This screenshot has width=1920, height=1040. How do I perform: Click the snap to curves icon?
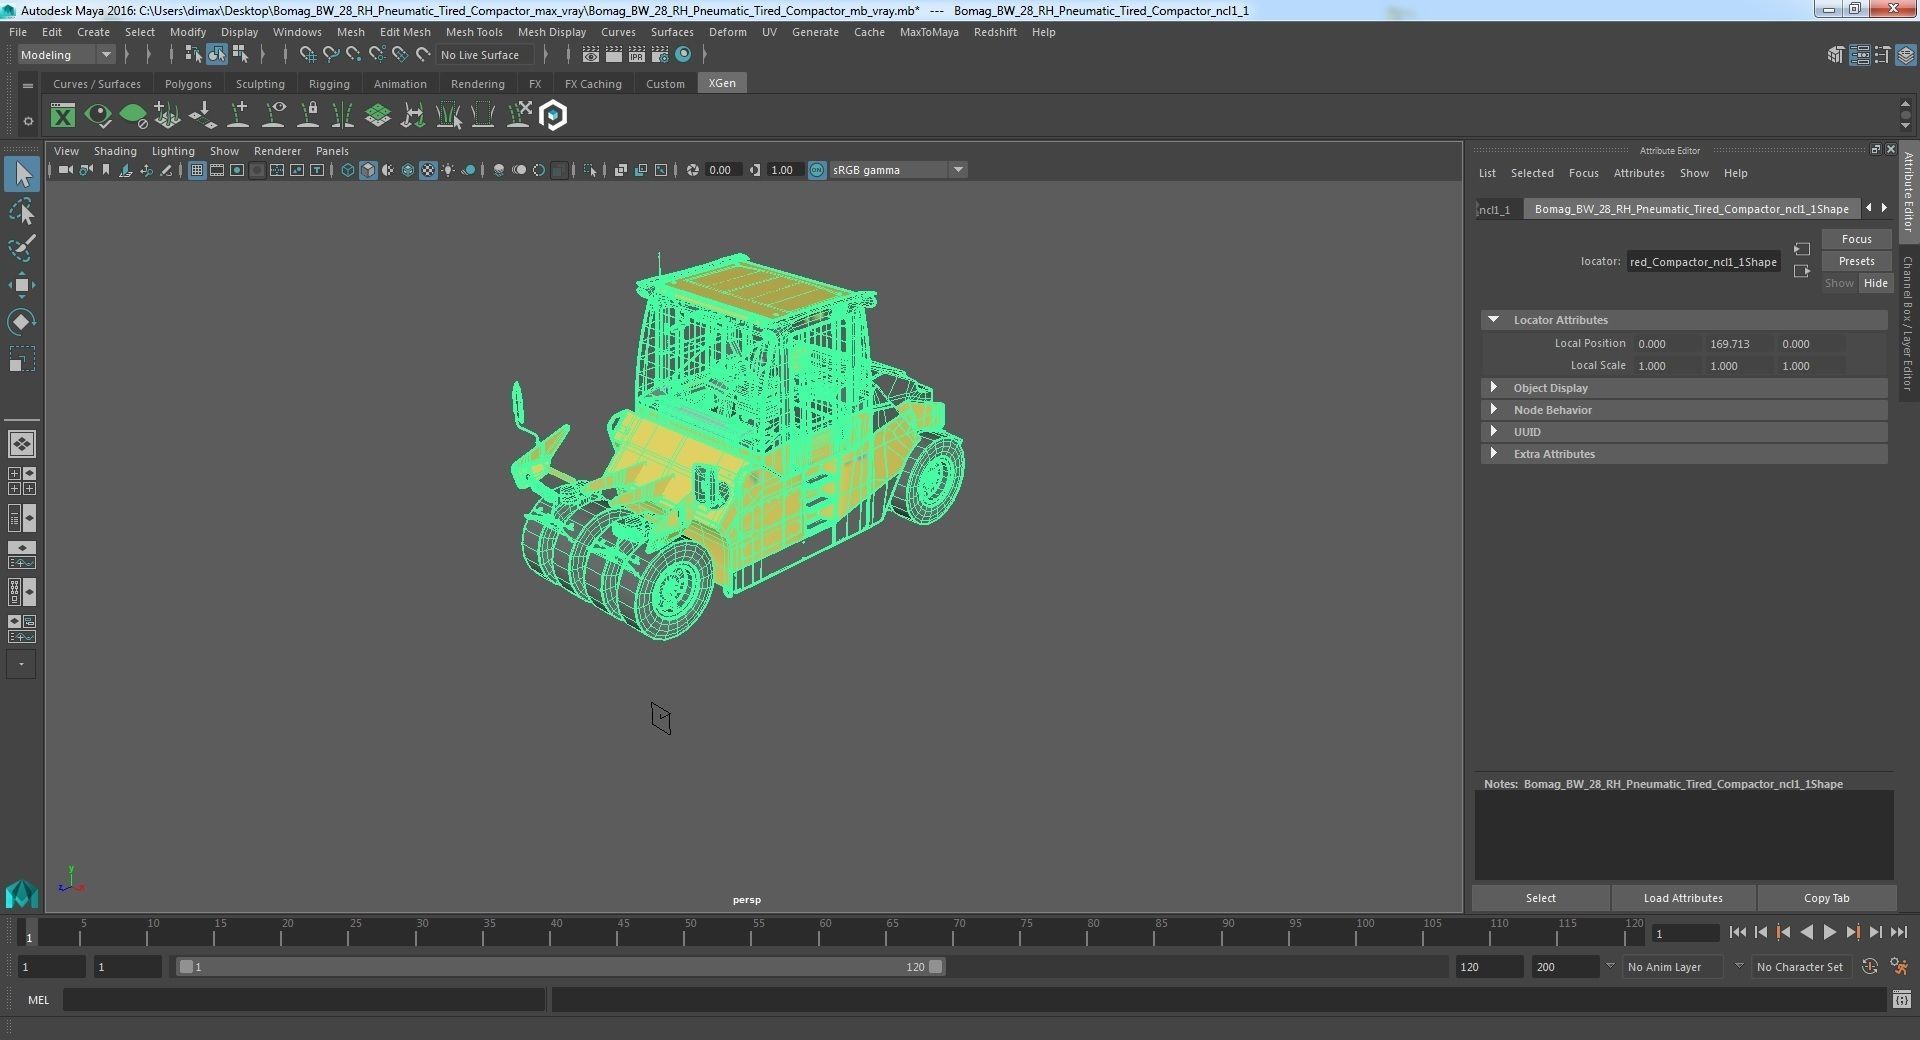[330, 55]
